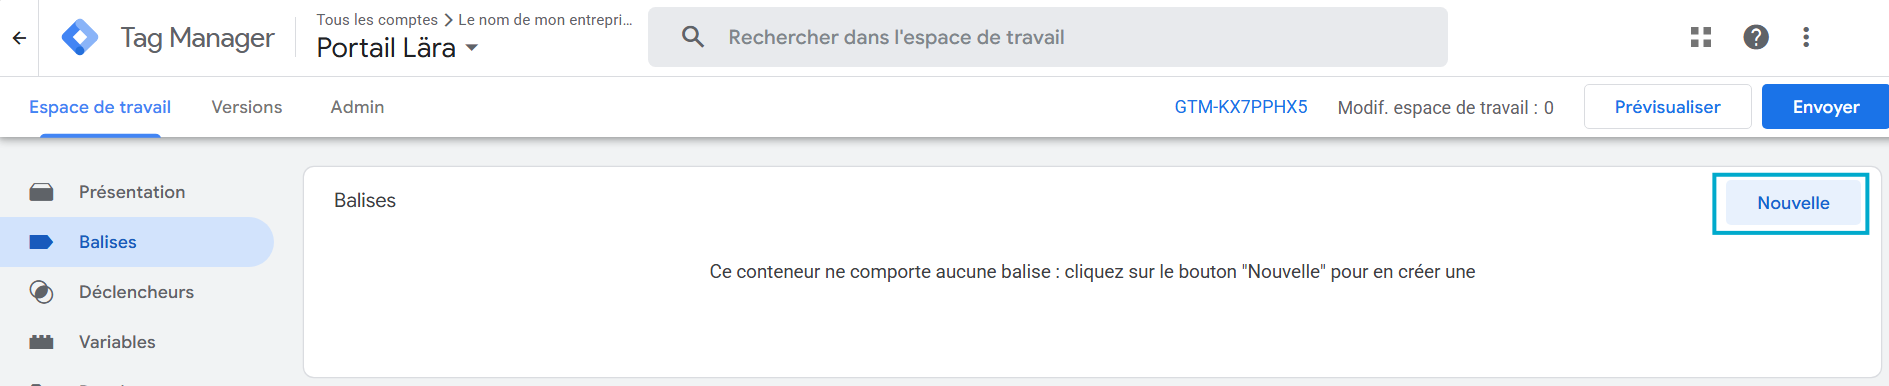The height and width of the screenshot is (386, 1889).
Task: Open the help question mark icon
Action: pos(1756,37)
